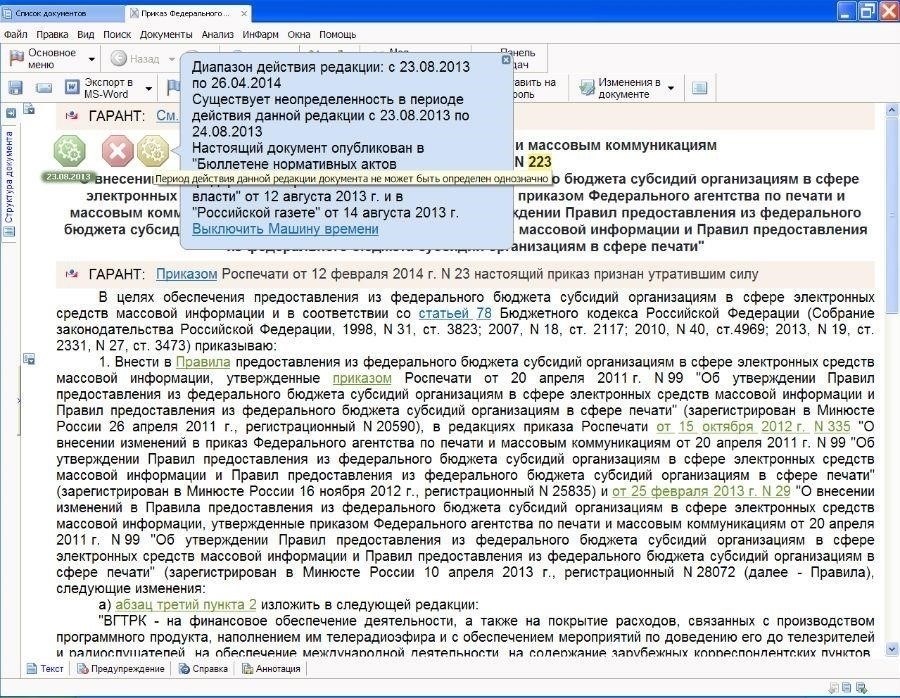Save the document with the floppy icon
Viewport: 900px width, 698px height.
coord(15,88)
